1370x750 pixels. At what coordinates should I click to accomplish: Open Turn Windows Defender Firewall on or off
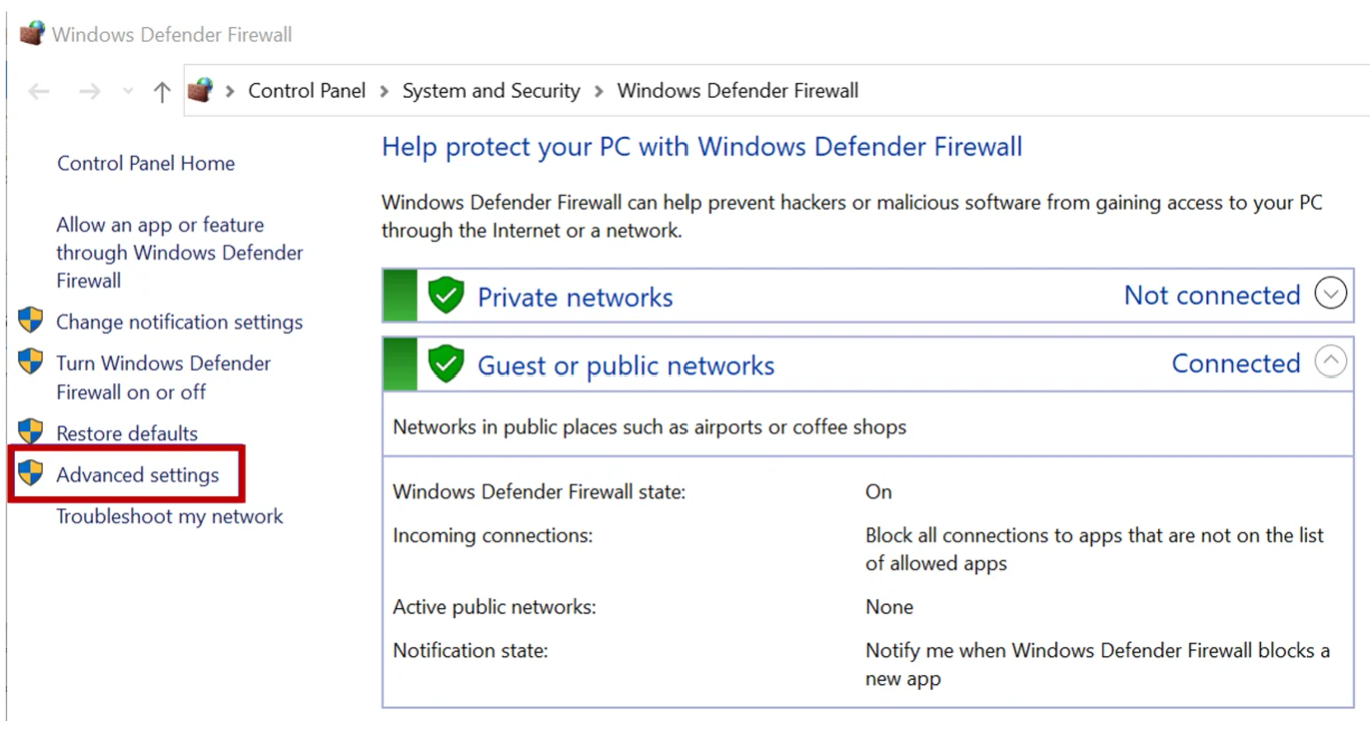pyautogui.click(x=163, y=377)
